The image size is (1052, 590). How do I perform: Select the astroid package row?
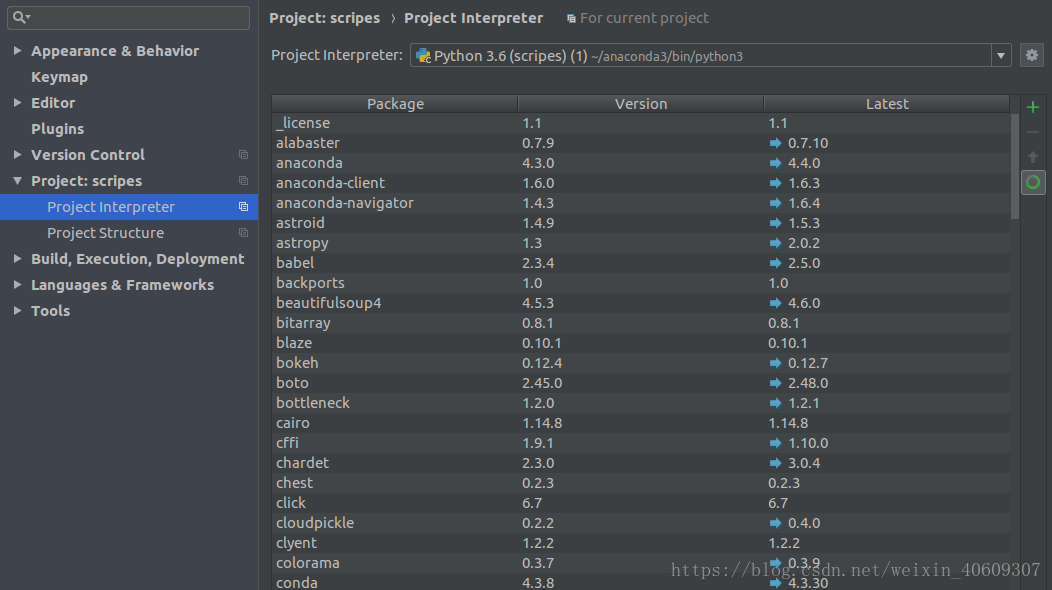(641, 223)
